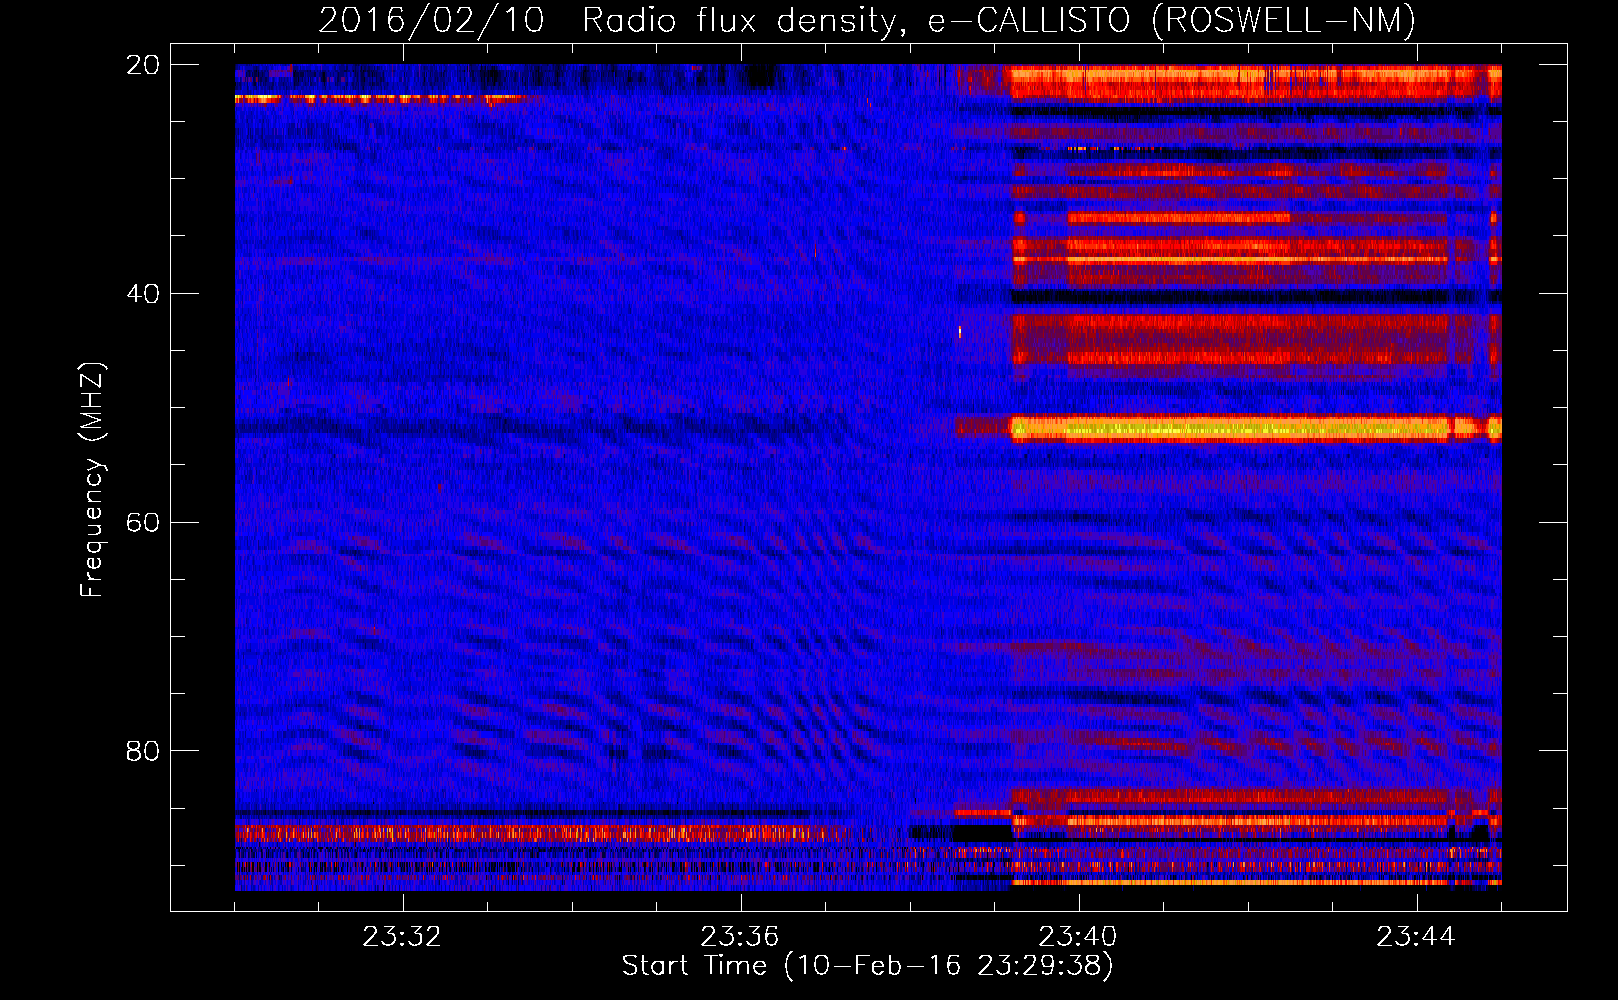Image resolution: width=1618 pixels, height=1000 pixels.
Task: Click the 40 frequency tick label
Action: pos(143,294)
